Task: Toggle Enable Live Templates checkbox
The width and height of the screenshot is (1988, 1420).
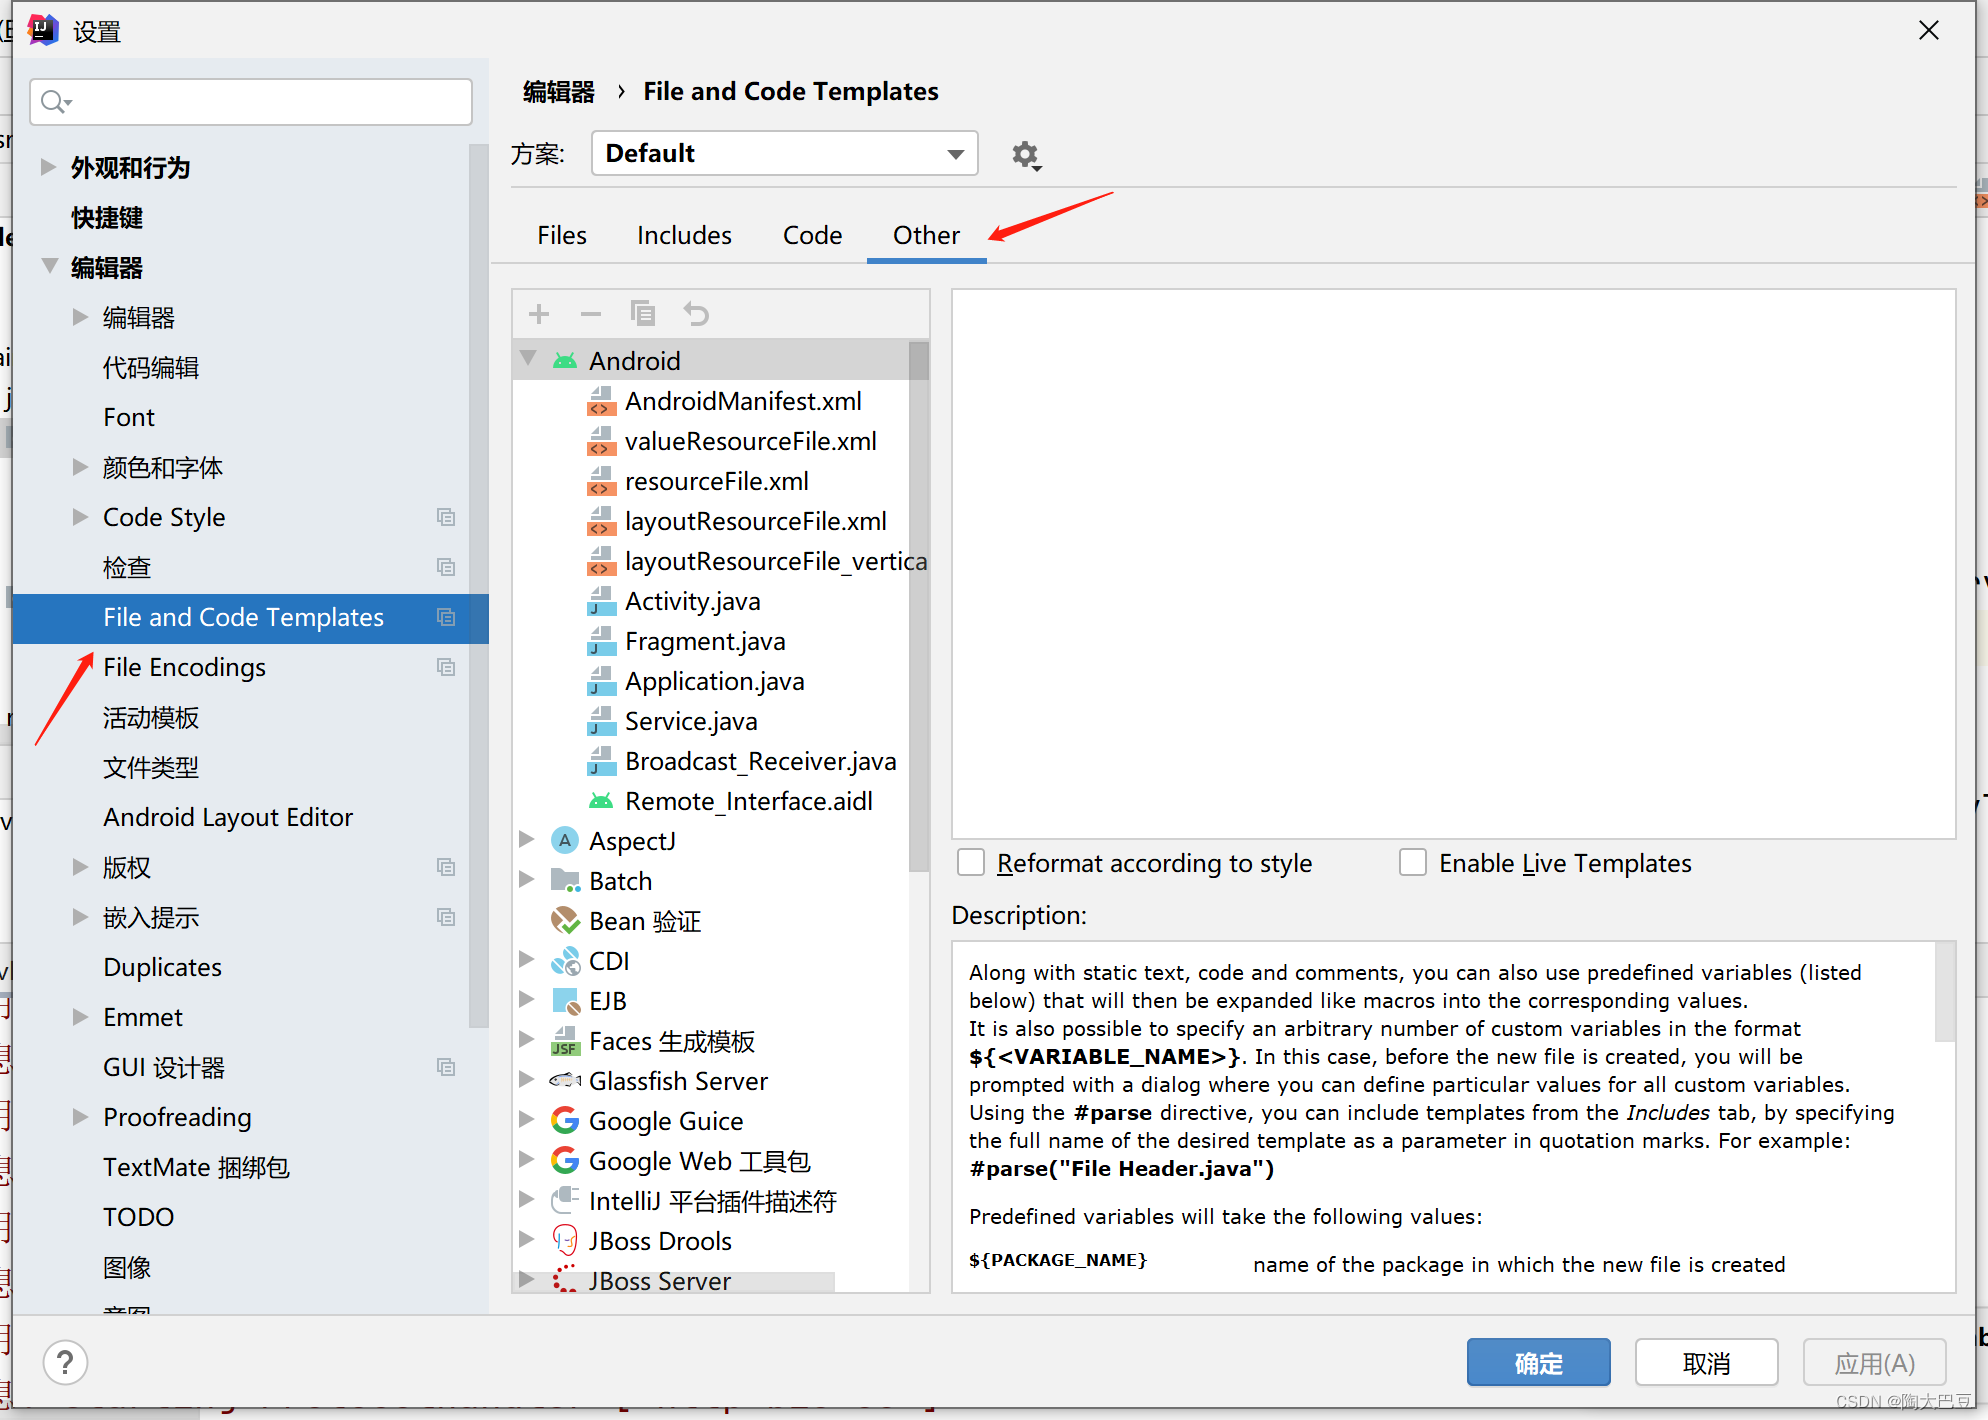Action: (1413, 862)
